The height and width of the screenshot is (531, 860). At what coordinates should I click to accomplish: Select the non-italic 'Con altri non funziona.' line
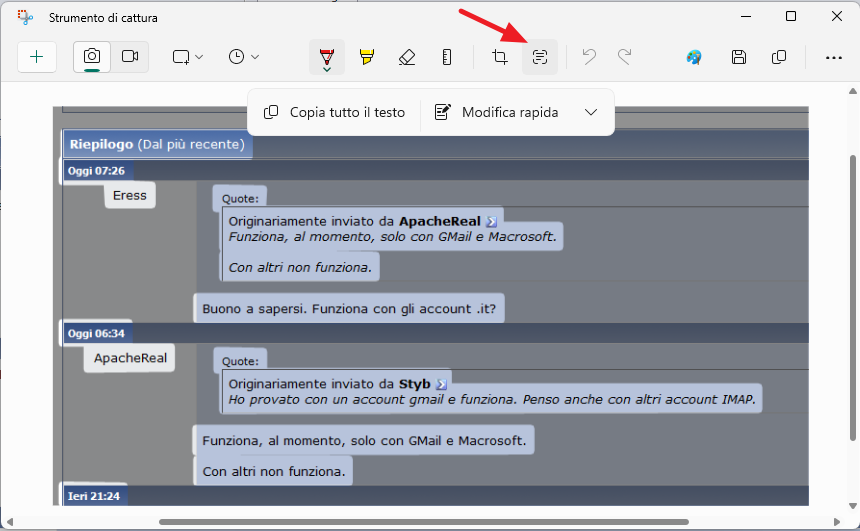click(274, 472)
